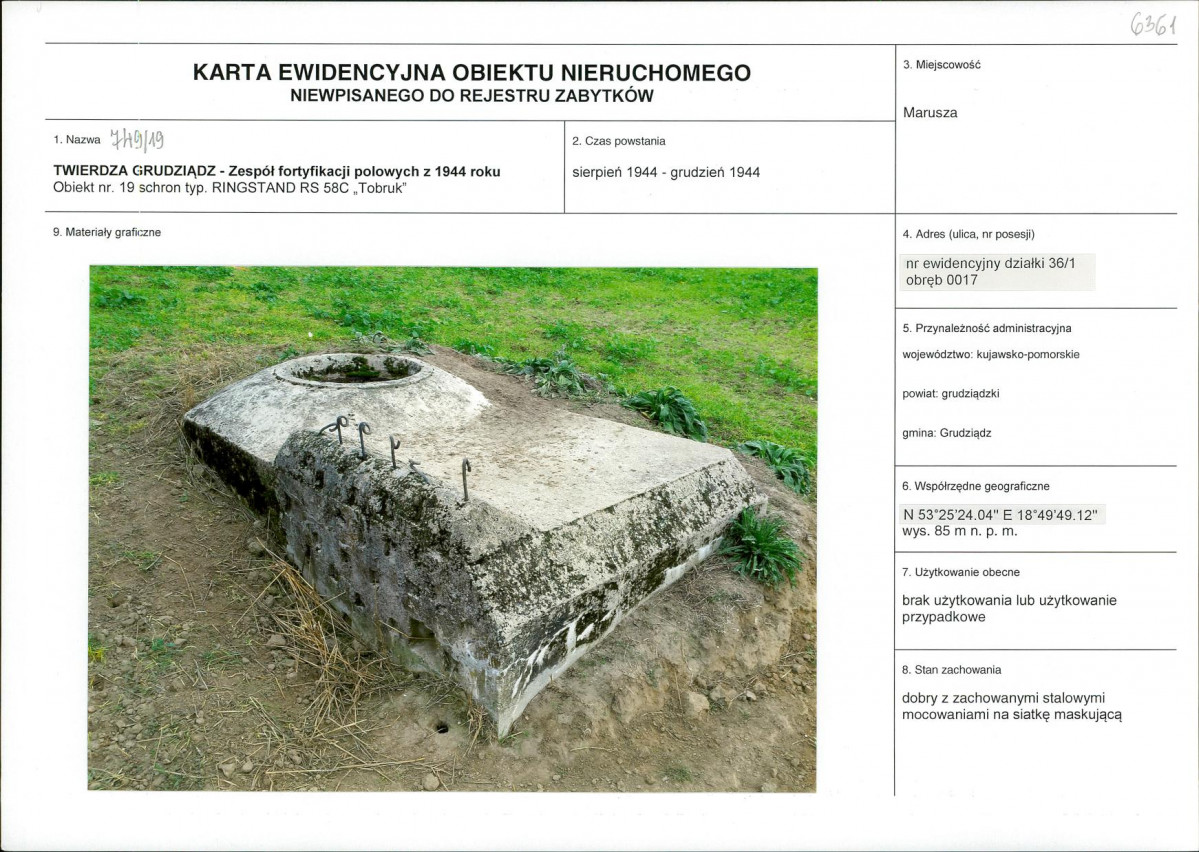The image size is (1199, 852).
Task: Click the label '2. Czas powstania'
Action: point(619,141)
